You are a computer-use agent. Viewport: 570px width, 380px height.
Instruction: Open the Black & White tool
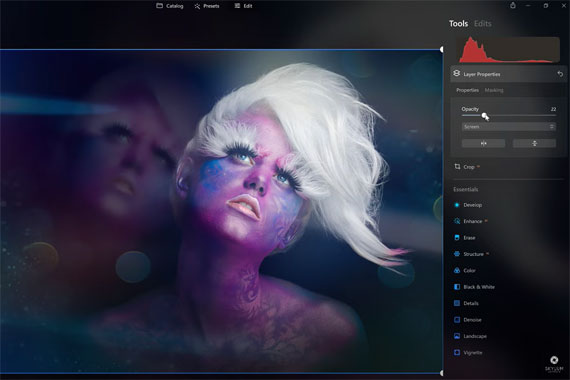coord(474,287)
